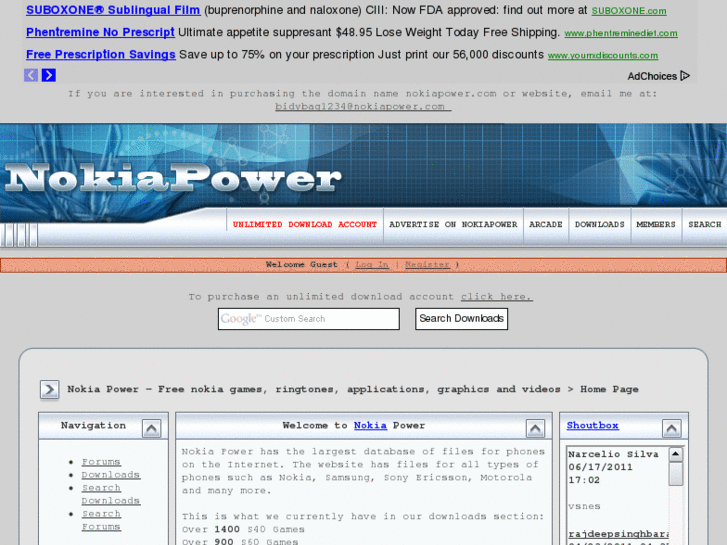Click the previous ad arrow icon
This screenshot has height=545, width=727.
tap(31, 75)
